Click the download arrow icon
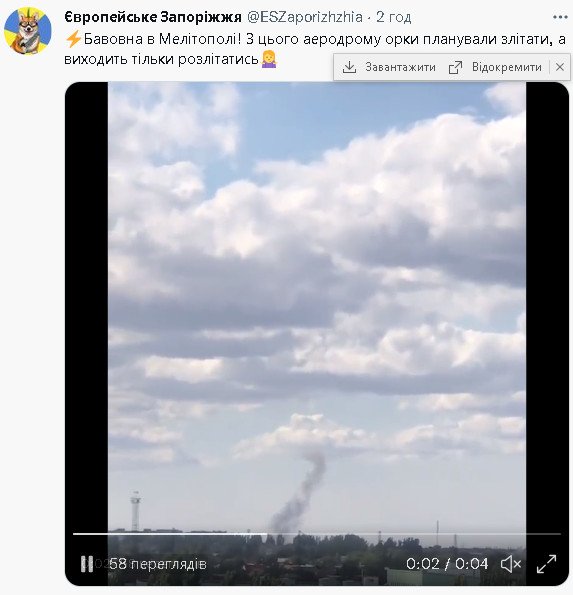Viewport: 573px width, 595px height. point(349,68)
